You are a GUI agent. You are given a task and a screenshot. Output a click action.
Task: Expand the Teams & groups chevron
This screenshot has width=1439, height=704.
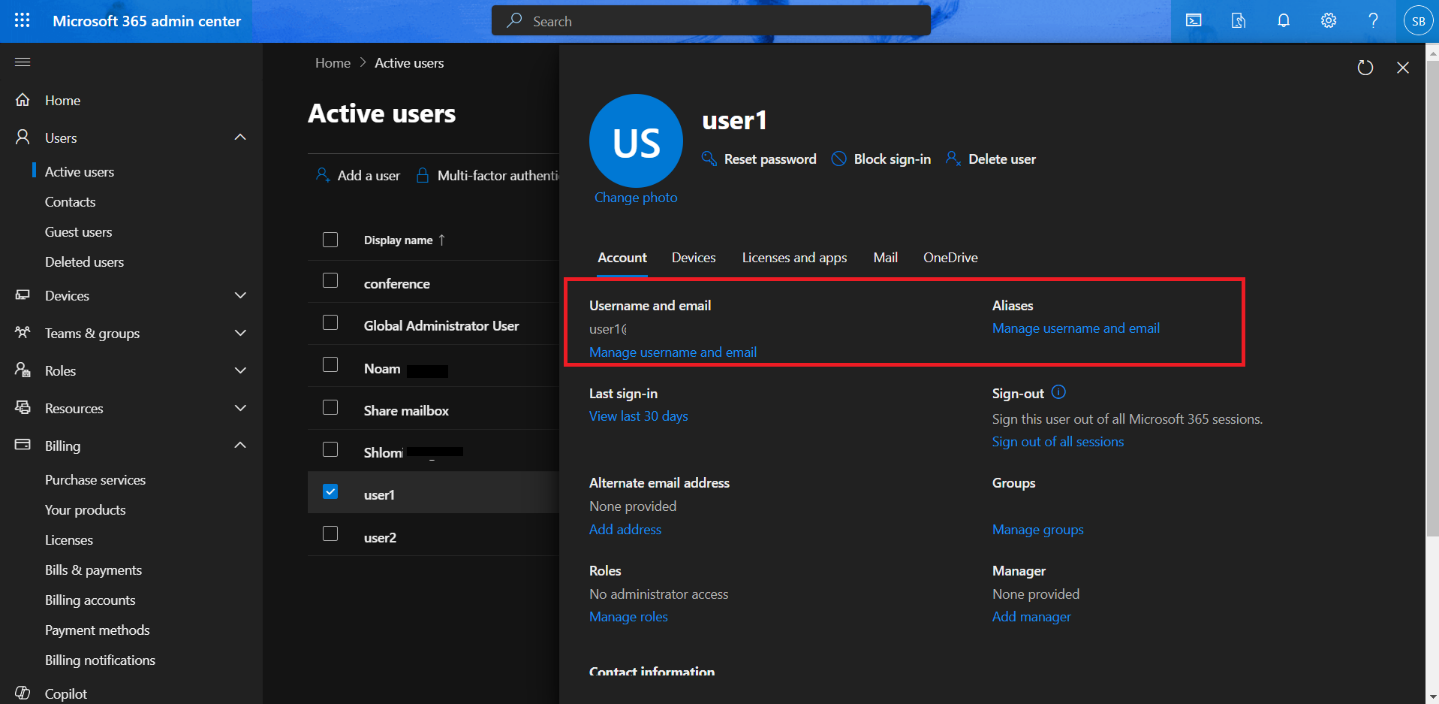[240, 333]
